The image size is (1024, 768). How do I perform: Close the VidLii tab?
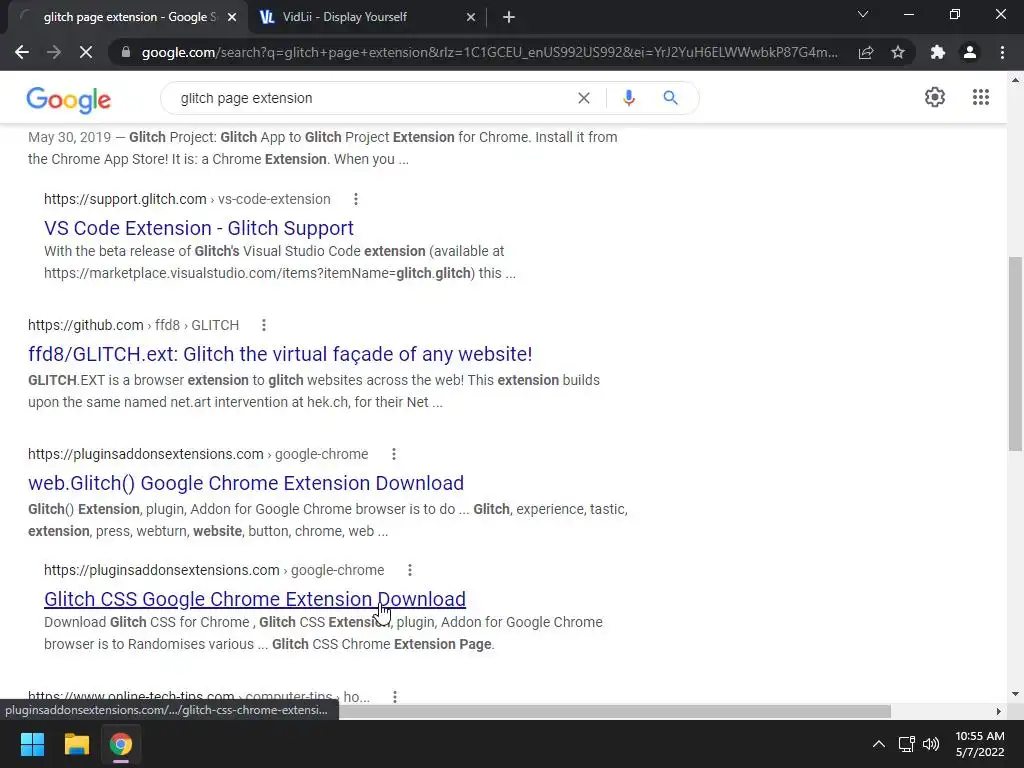click(x=471, y=17)
